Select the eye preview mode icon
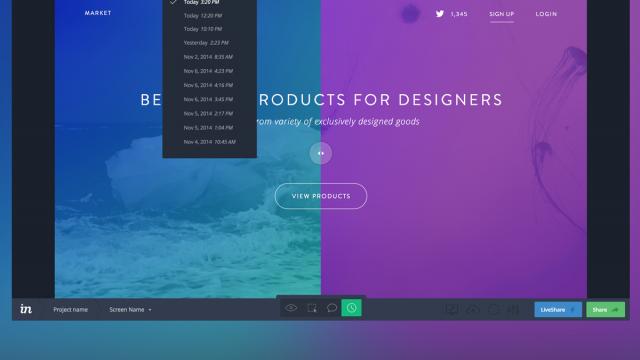The width and height of the screenshot is (640, 360). click(x=291, y=308)
